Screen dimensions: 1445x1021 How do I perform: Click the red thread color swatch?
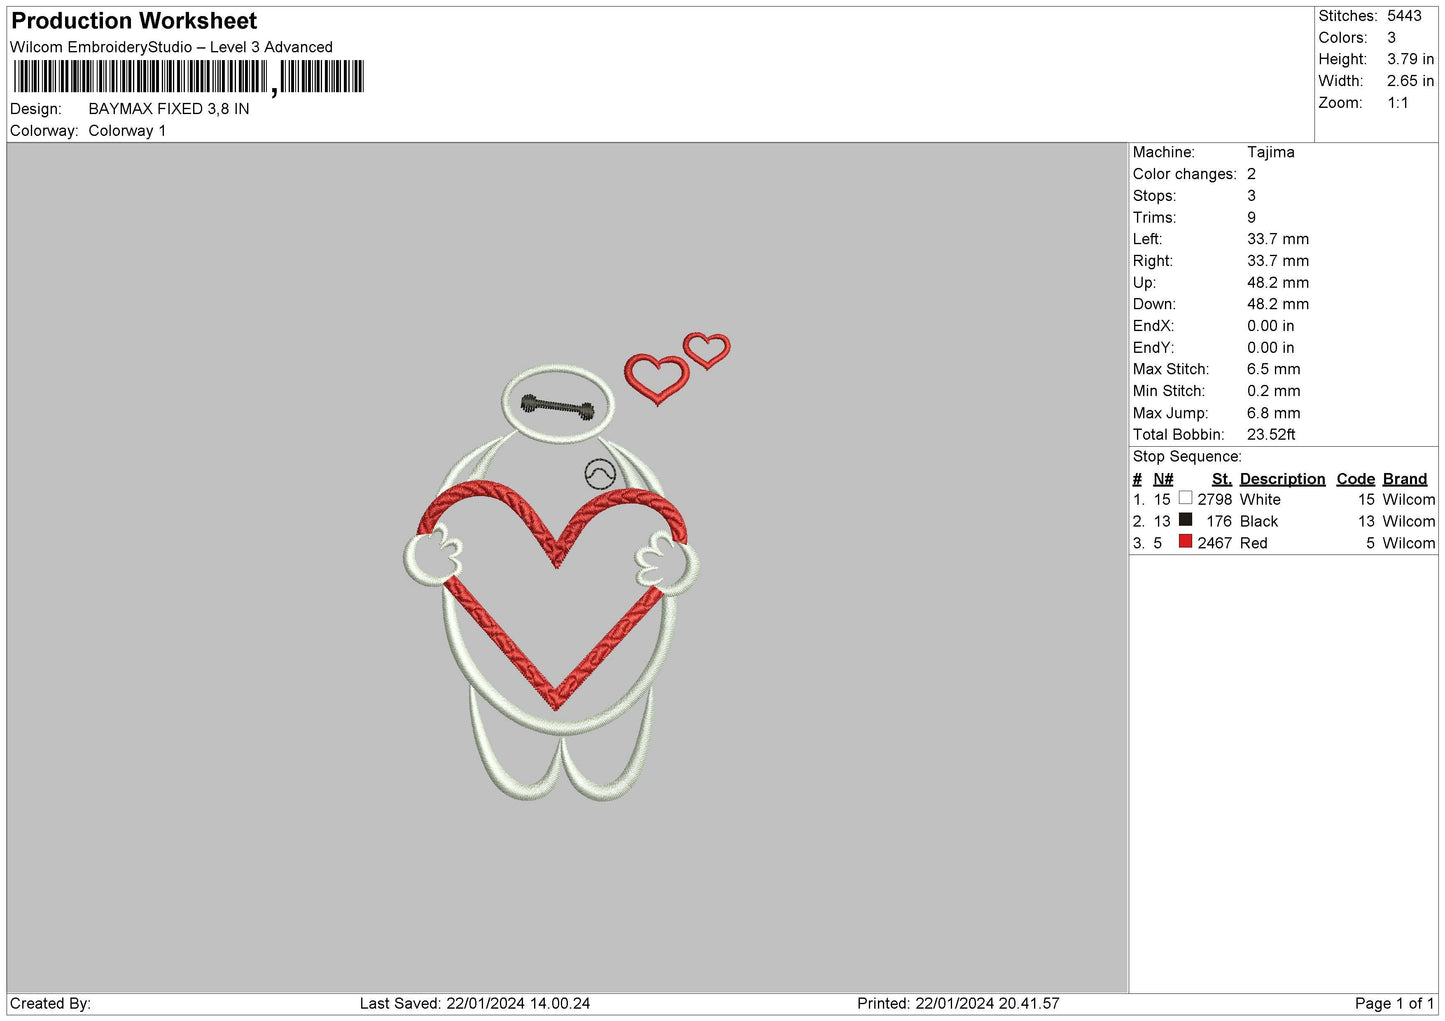coord(1185,542)
